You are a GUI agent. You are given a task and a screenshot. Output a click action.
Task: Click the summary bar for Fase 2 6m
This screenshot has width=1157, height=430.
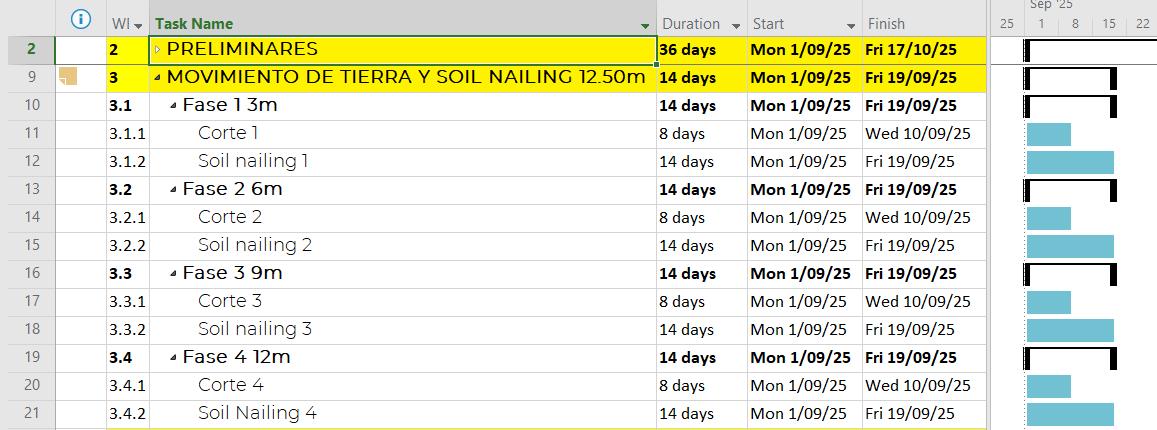1070,190
